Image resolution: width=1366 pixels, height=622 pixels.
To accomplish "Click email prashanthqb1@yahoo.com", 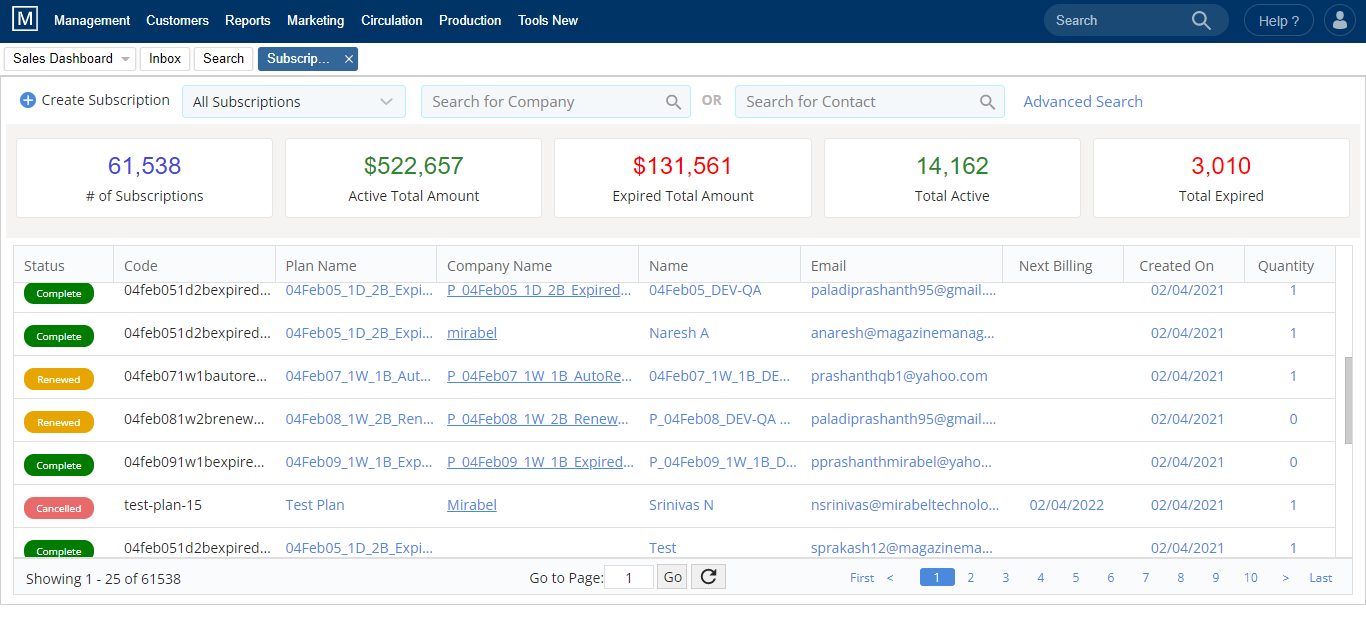I will (899, 376).
